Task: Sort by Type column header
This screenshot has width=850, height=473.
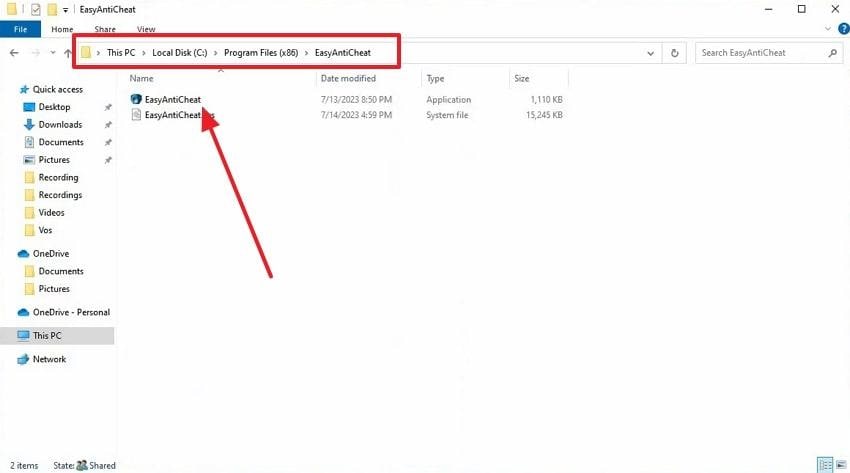Action: pyautogui.click(x=435, y=79)
